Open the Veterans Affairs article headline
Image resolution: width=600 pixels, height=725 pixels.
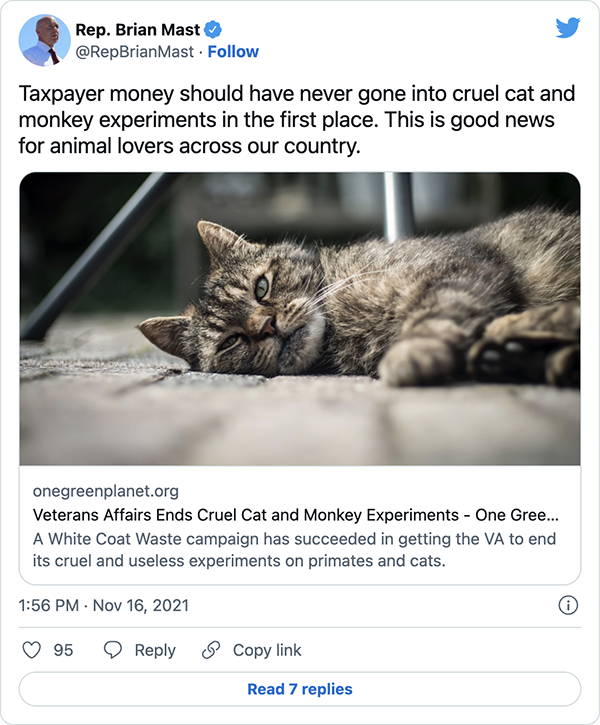tap(296, 516)
